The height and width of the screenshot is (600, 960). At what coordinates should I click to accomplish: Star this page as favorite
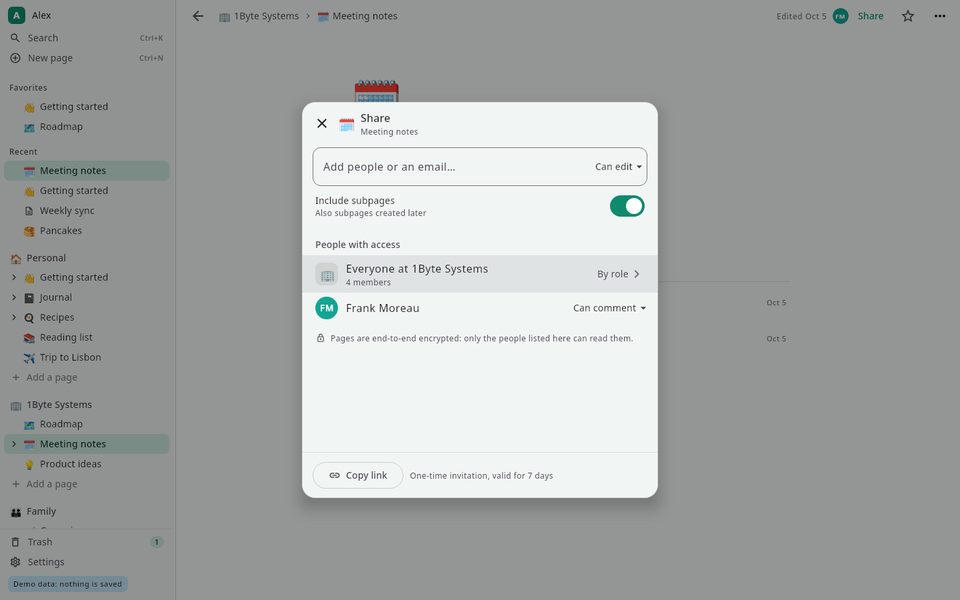click(x=907, y=16)
